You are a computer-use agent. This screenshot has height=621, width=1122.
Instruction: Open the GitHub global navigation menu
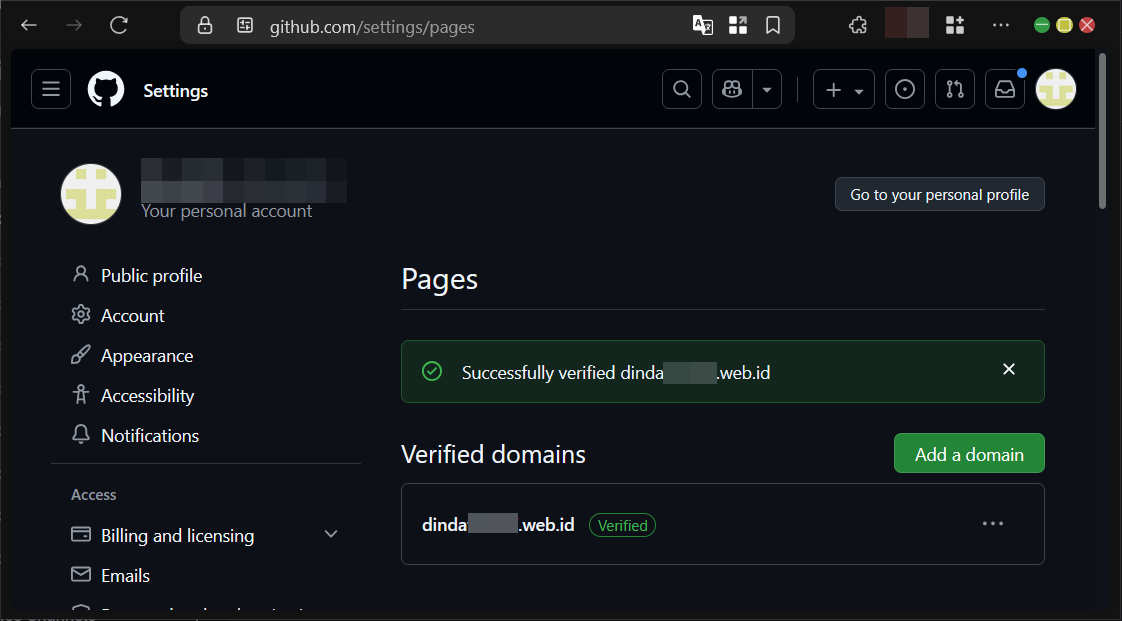click(51, 89)
